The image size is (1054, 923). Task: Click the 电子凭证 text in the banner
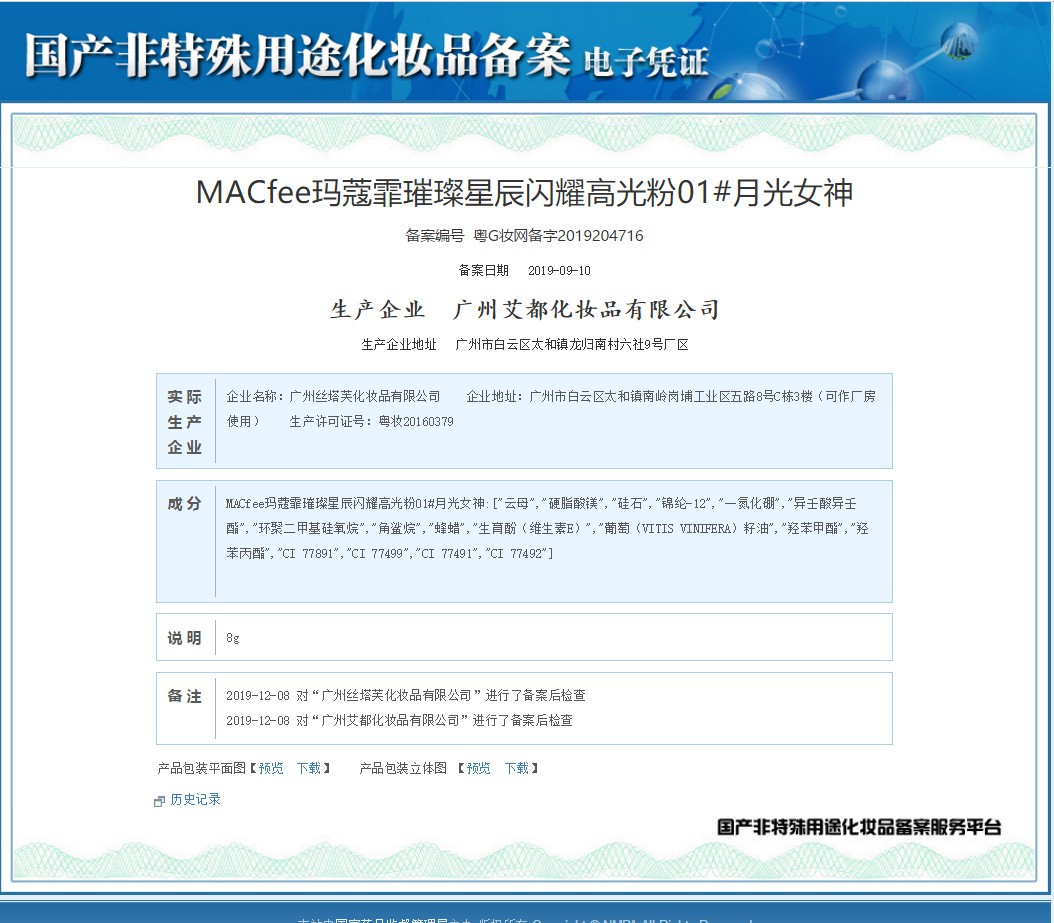point(645,62)
